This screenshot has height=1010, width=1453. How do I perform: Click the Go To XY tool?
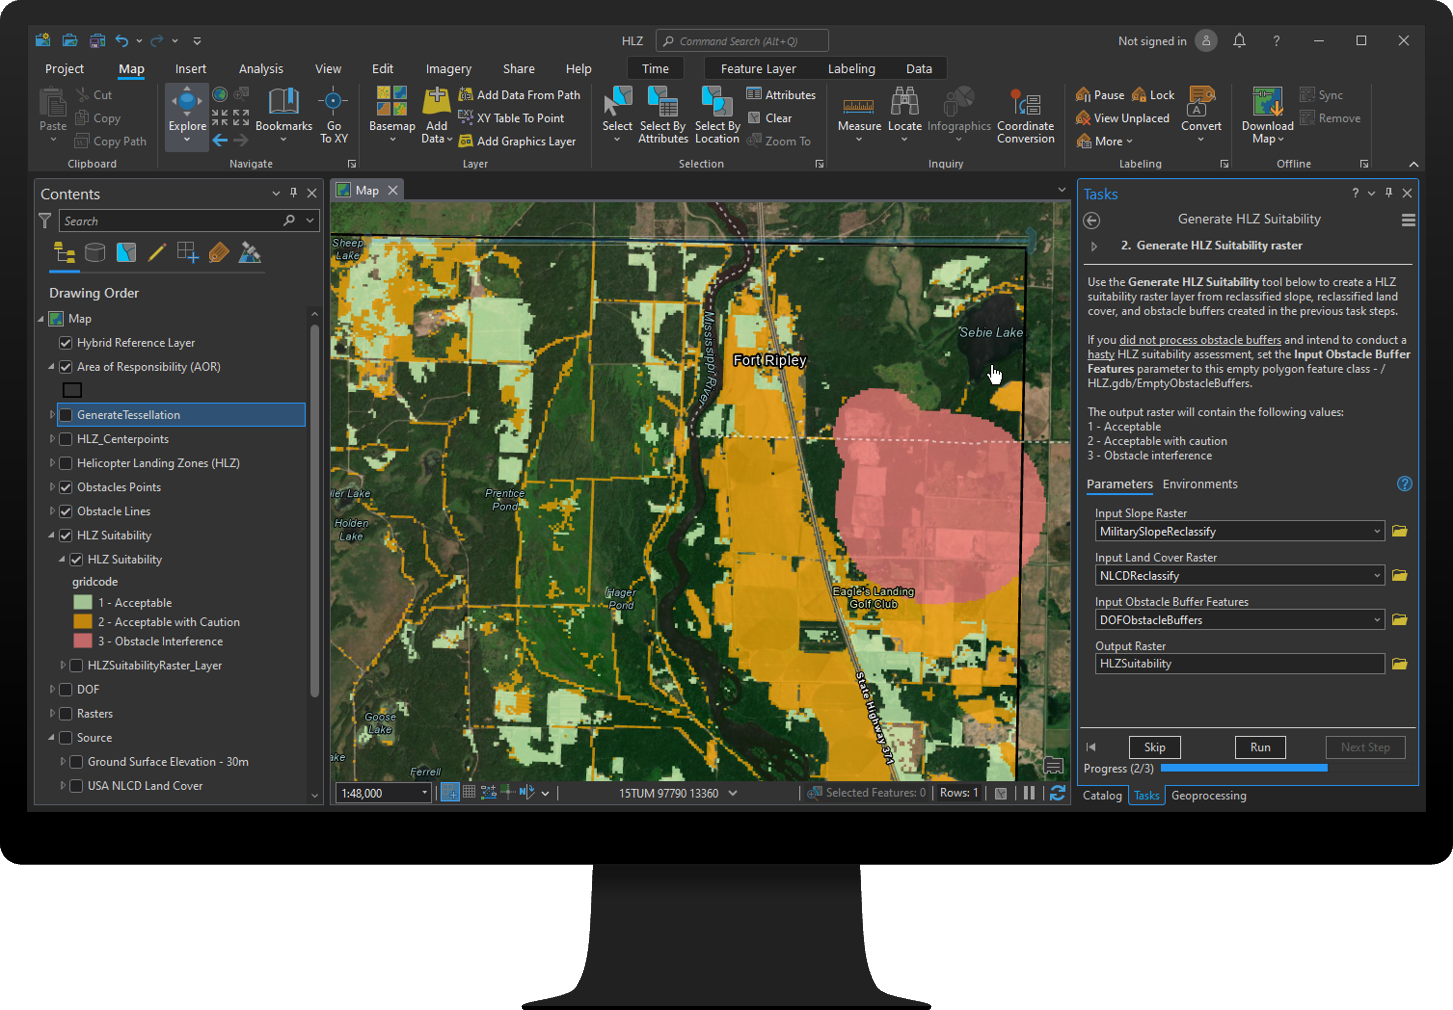[334, 115]
